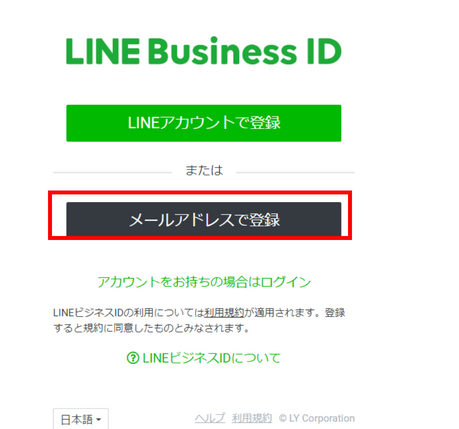Select the language selector showing 日本語
The width and height of the screenshot is (459, 429).
(x=81, y=419)
